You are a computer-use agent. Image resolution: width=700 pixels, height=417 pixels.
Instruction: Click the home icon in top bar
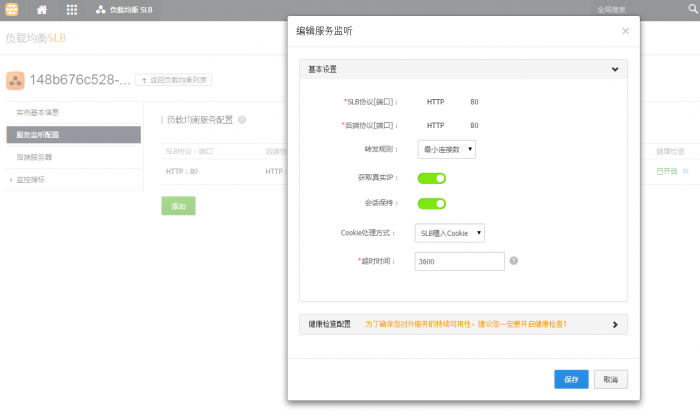pyautogui.click(x=42, y=9)
